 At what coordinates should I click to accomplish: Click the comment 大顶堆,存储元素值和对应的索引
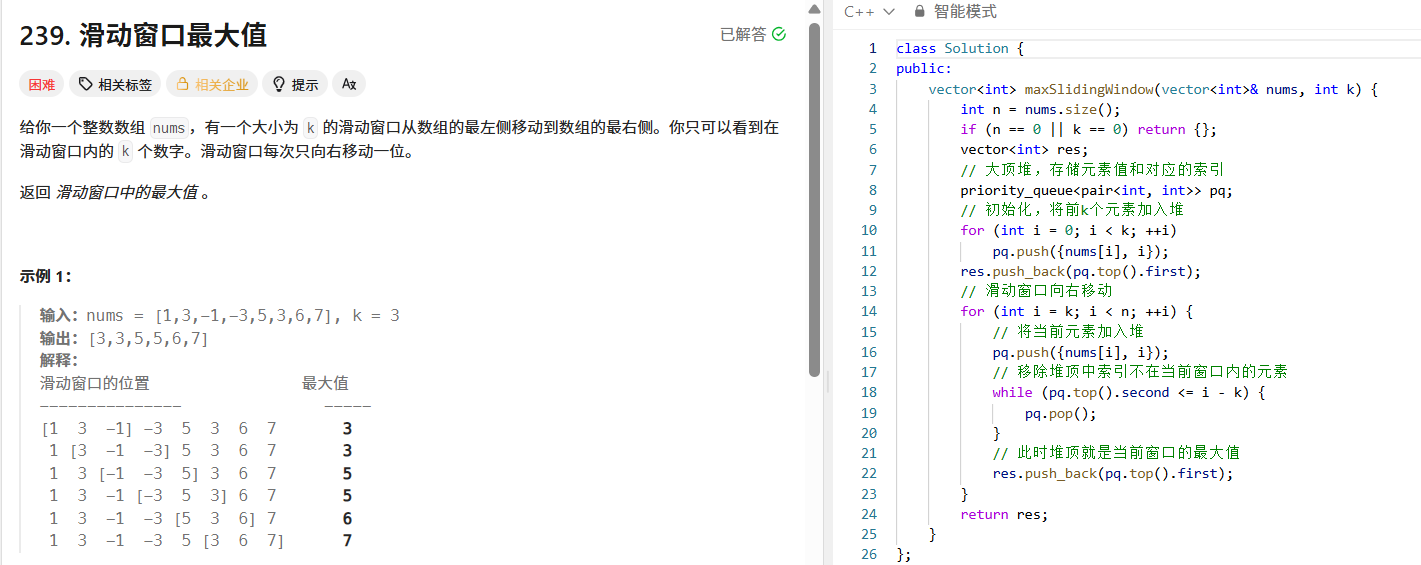[x=1092, y=170]
